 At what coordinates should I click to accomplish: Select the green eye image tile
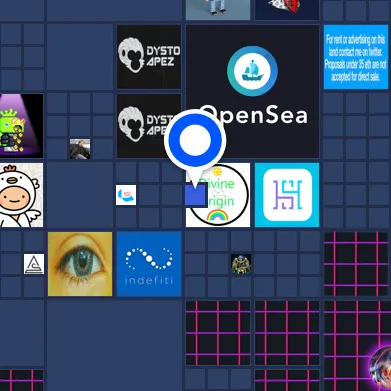point(80,264)
